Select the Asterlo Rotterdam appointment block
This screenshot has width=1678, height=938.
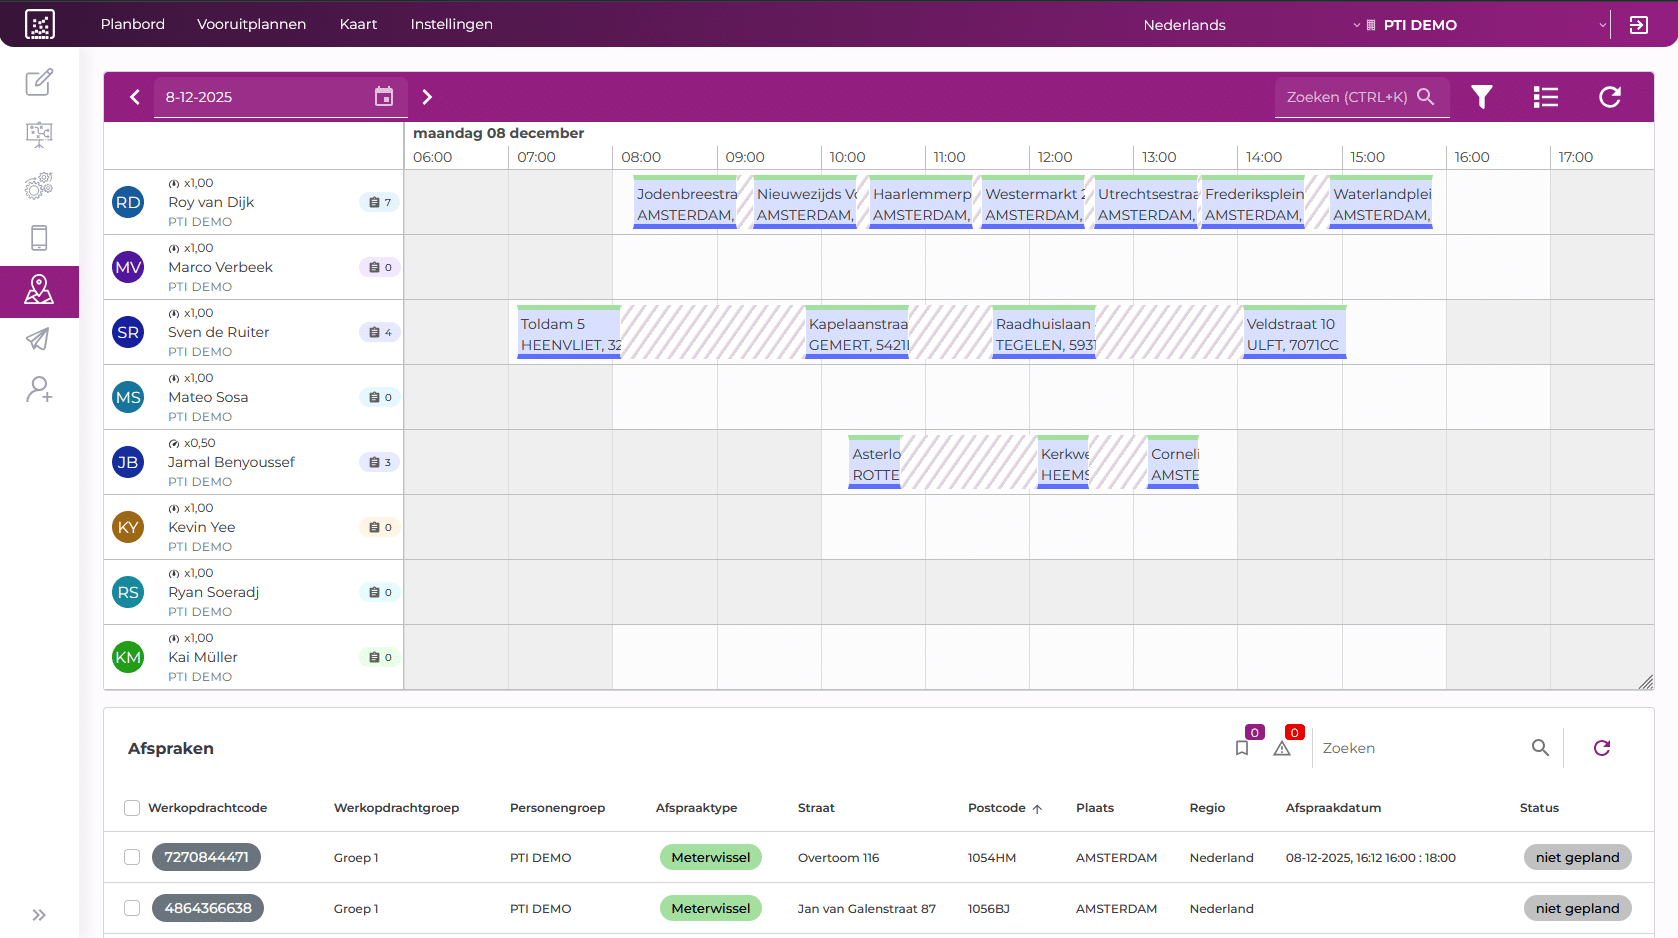coord(875,462)
